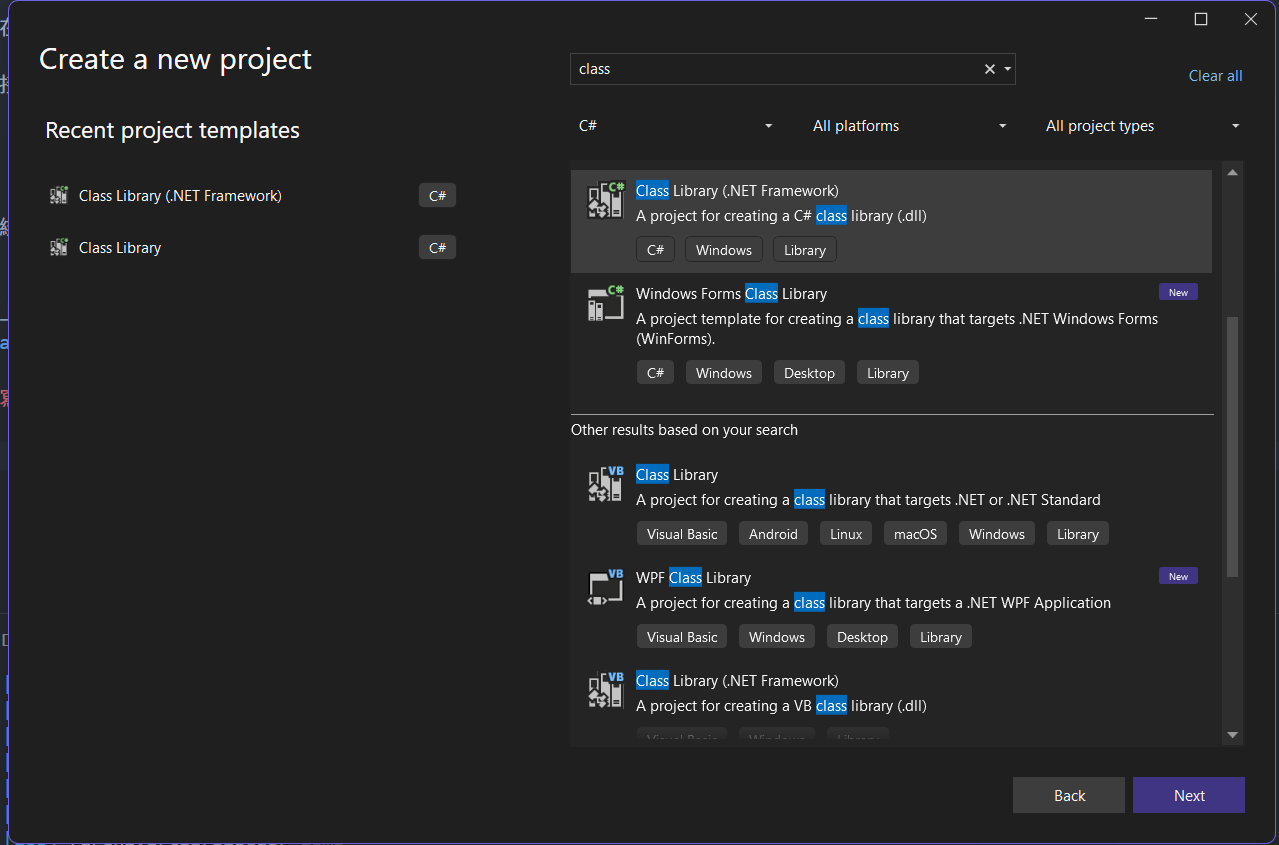Click the Windows Forms Class Library template icon
The image size is (1279, 845).
click(x=605, y=304)
